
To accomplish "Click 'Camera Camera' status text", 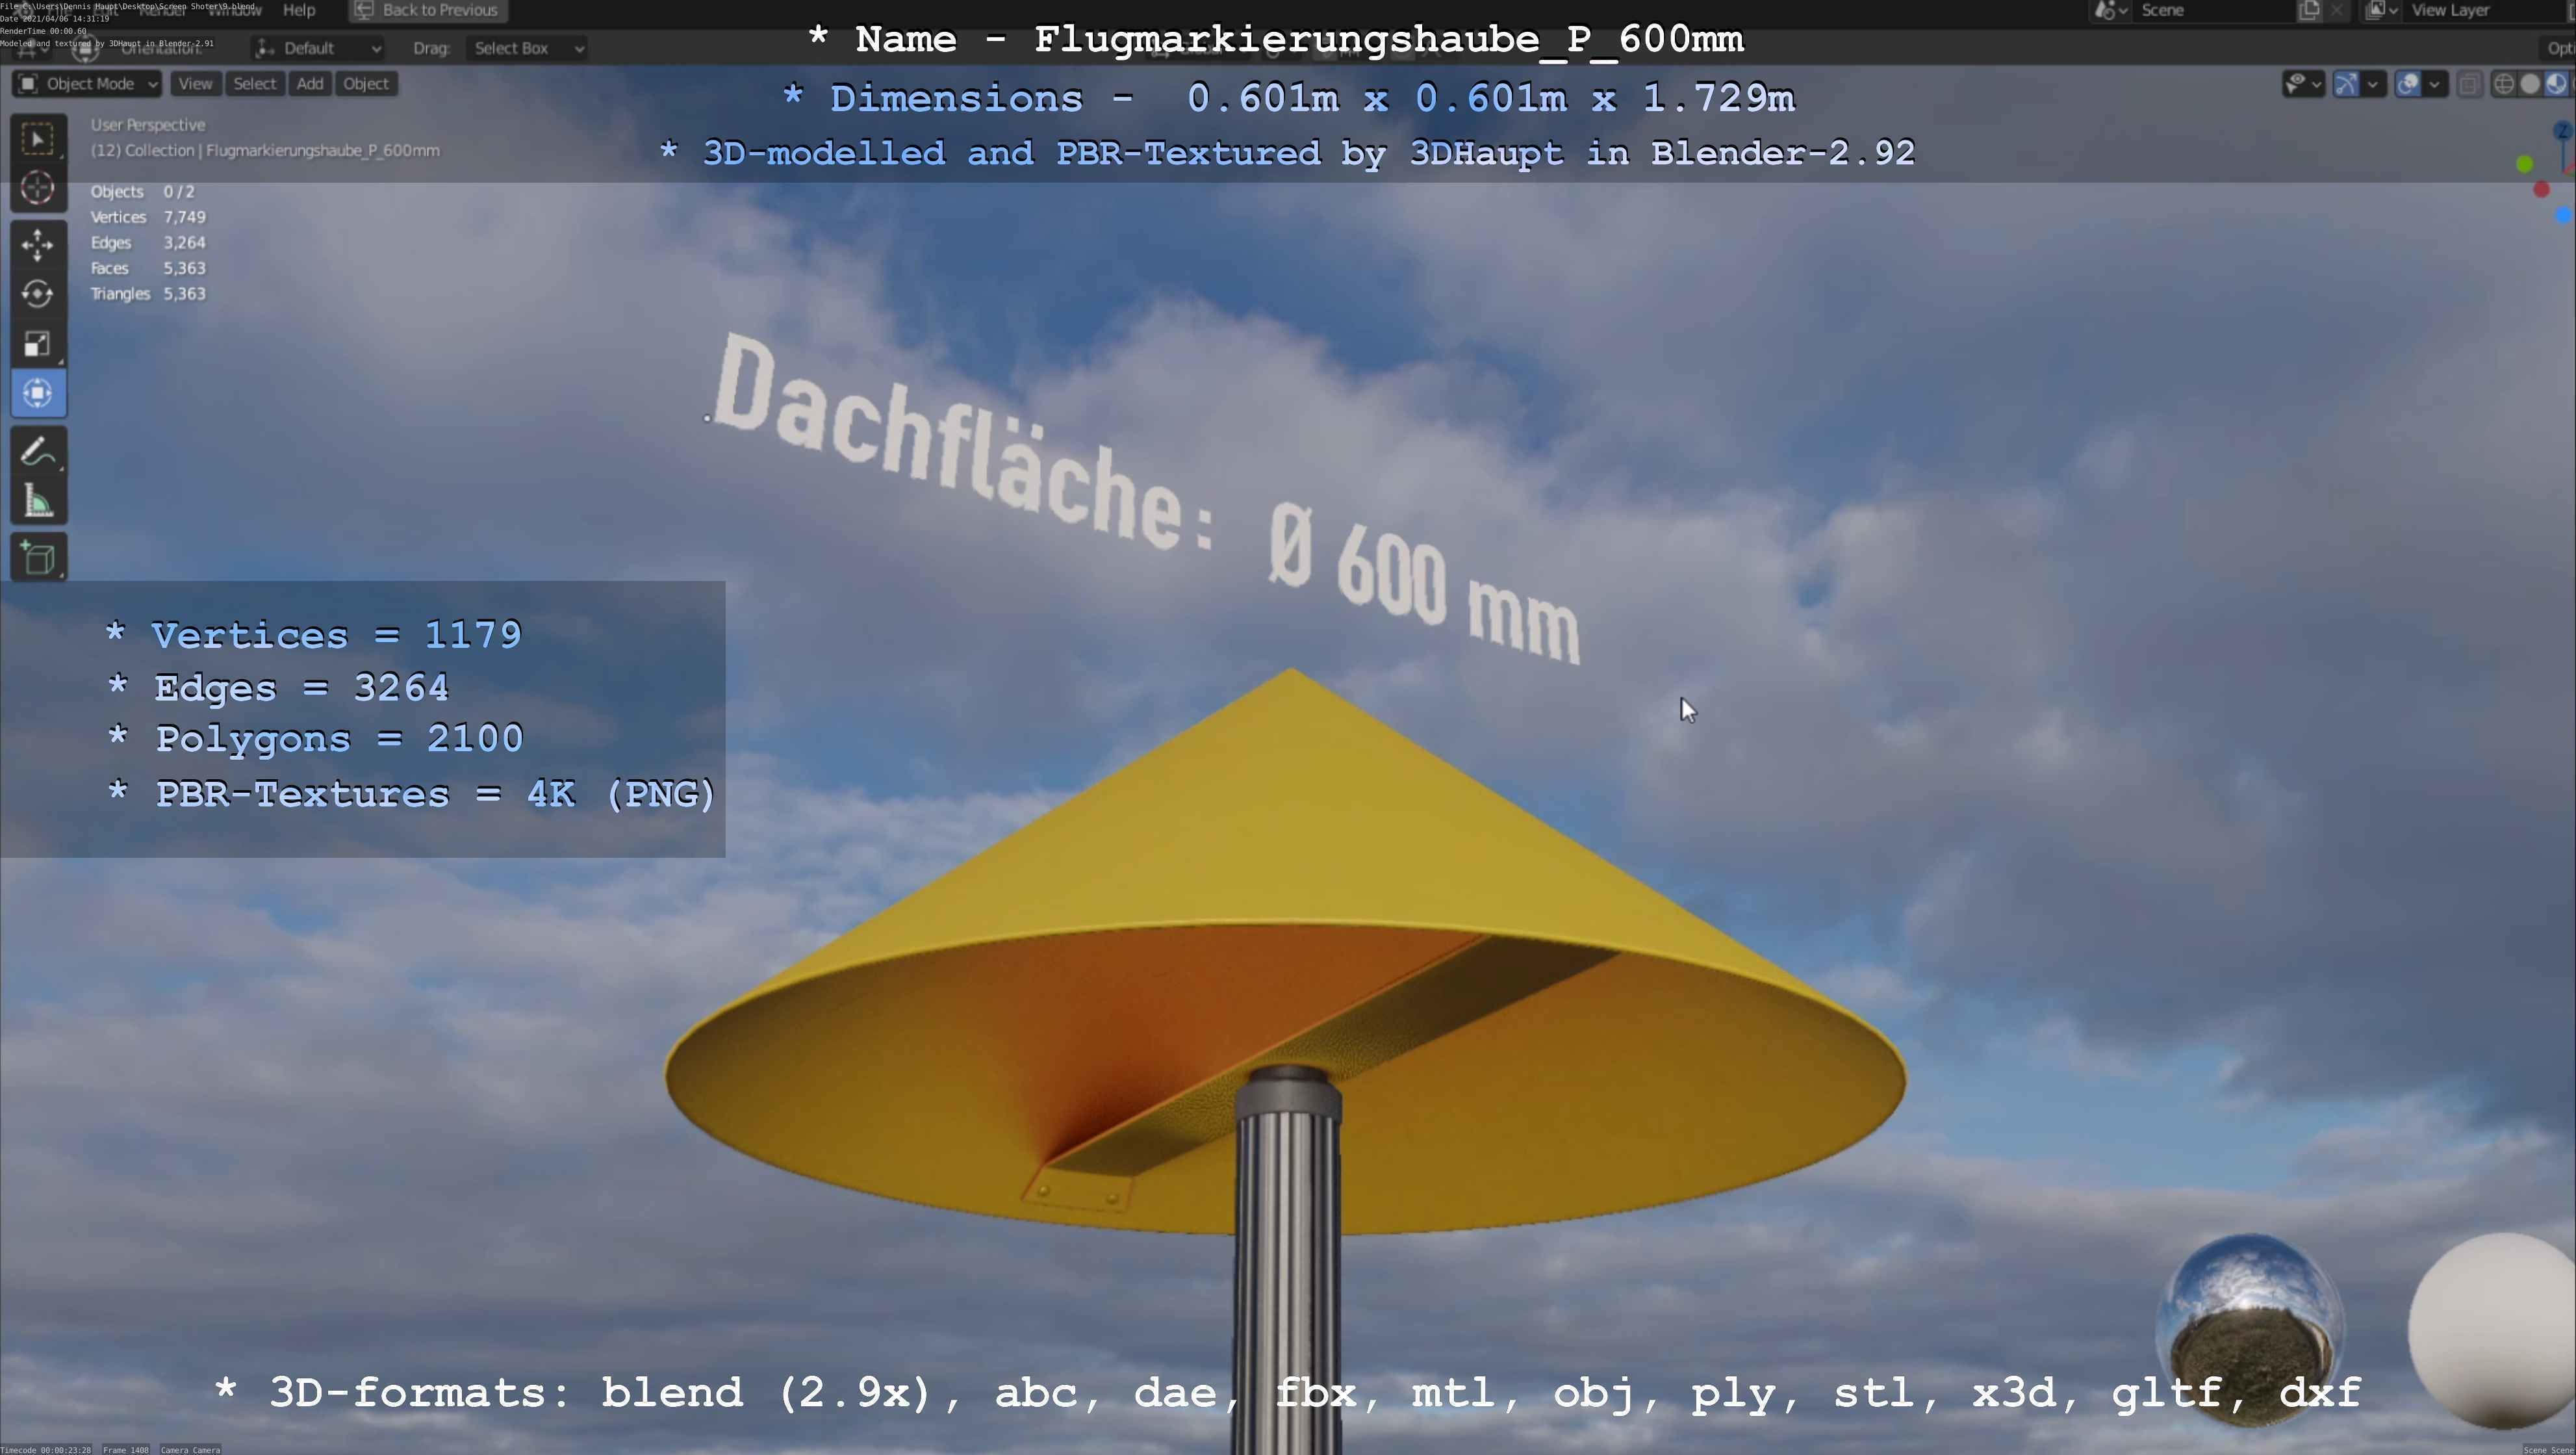I will point(190,1449).
